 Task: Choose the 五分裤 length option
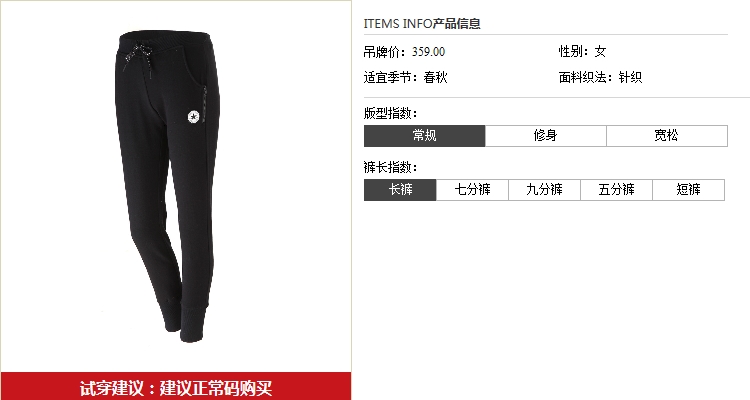coord(617,190)
